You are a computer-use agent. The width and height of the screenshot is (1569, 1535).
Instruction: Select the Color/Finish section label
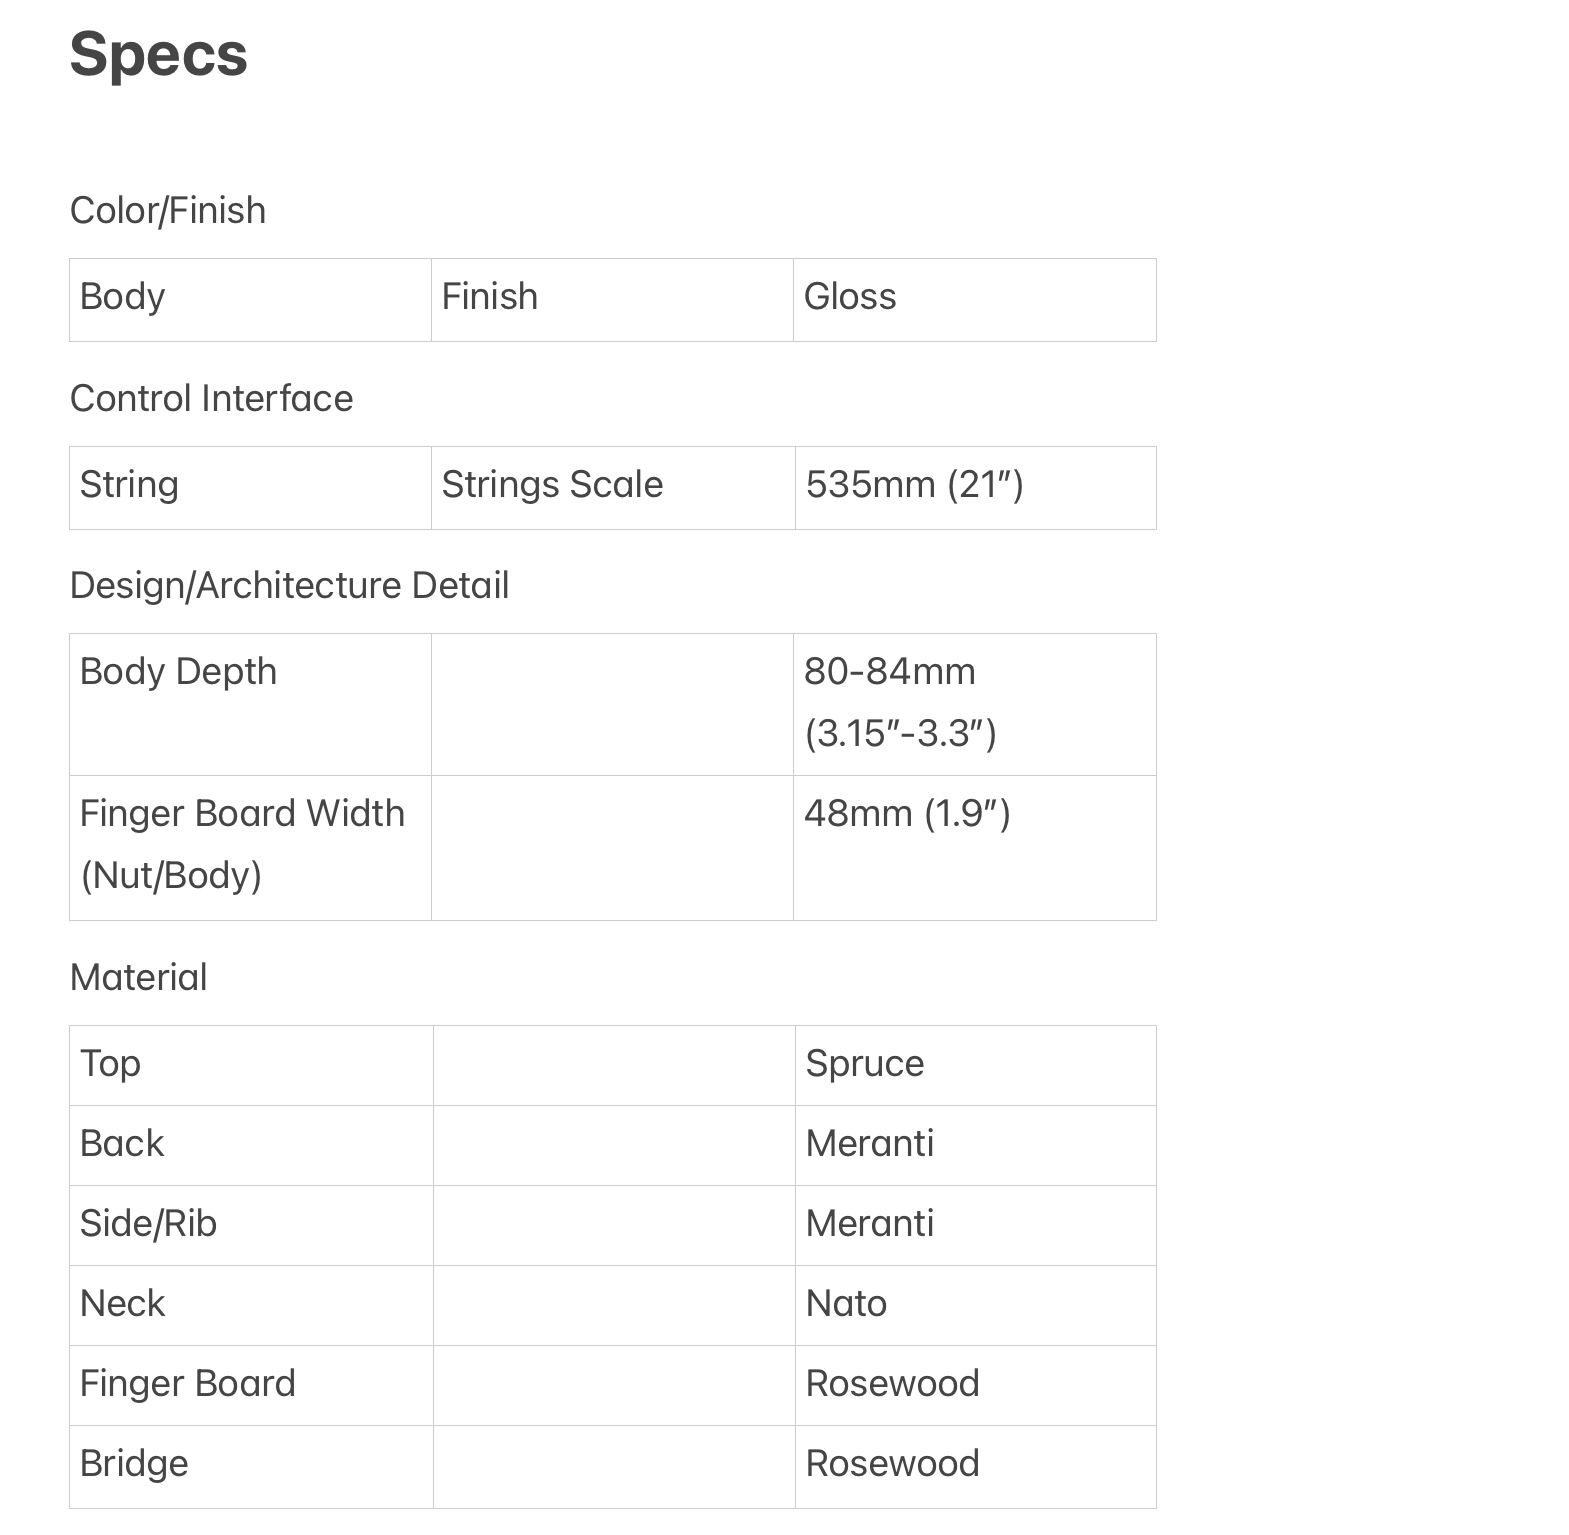pyautogui.click(x=168, y=211)
